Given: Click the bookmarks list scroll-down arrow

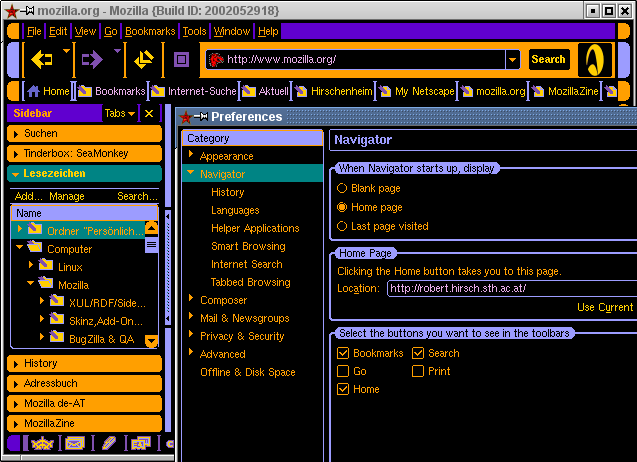Looking at the screenshot, I should pos(152,341).
